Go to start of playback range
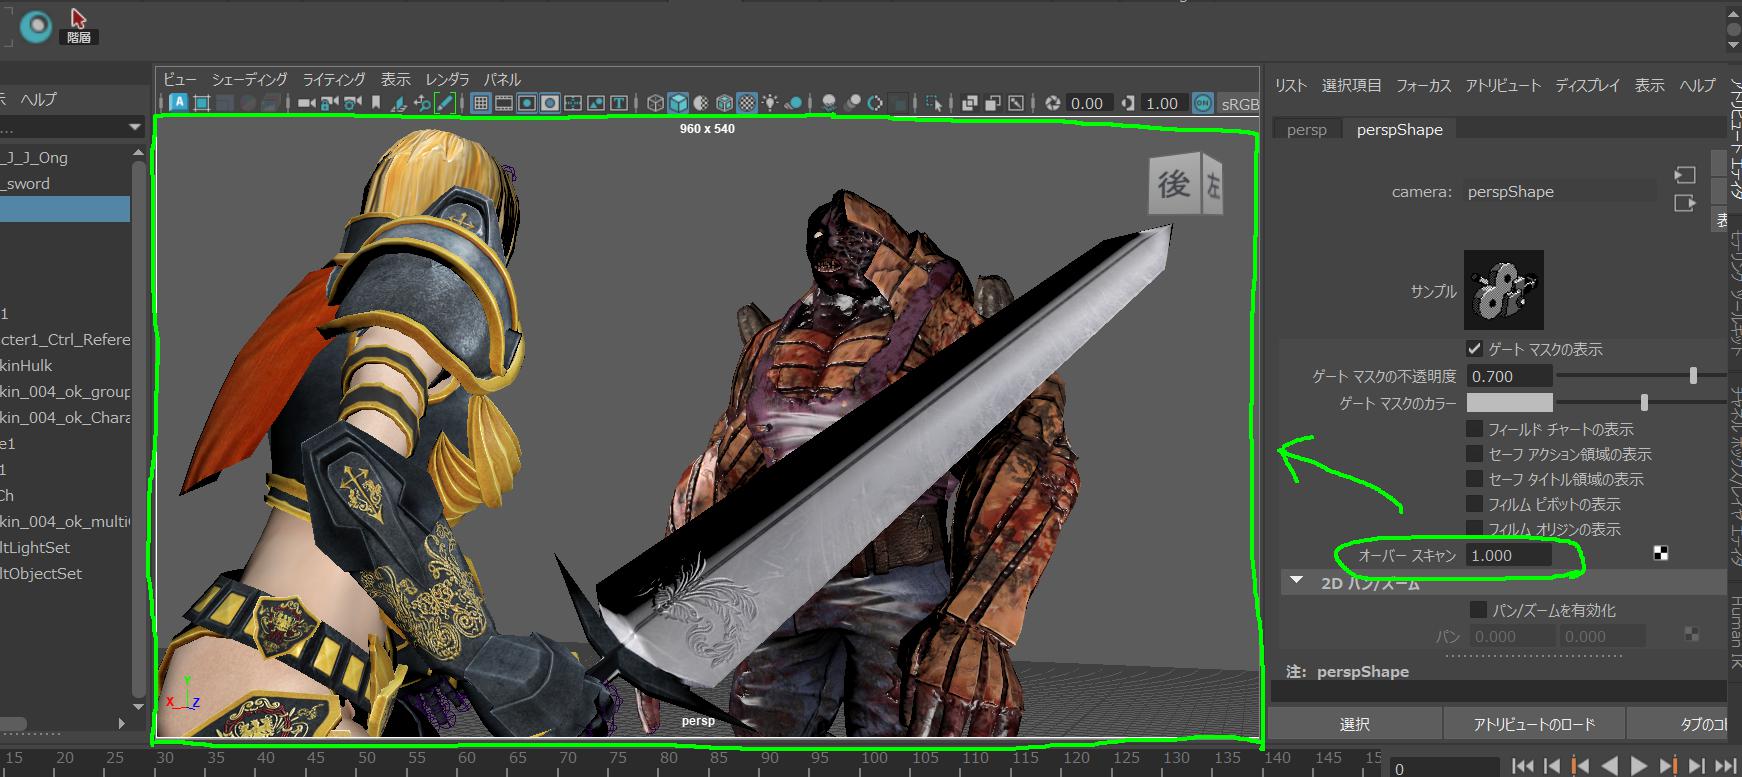This screenshot has width=1742, height=777. click(x=1523, y=766)
